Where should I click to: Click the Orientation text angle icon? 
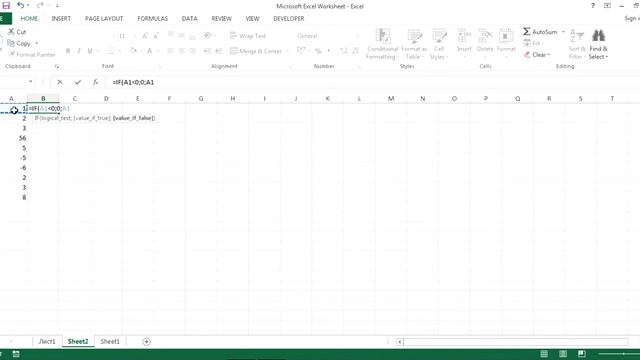(208, 36)
